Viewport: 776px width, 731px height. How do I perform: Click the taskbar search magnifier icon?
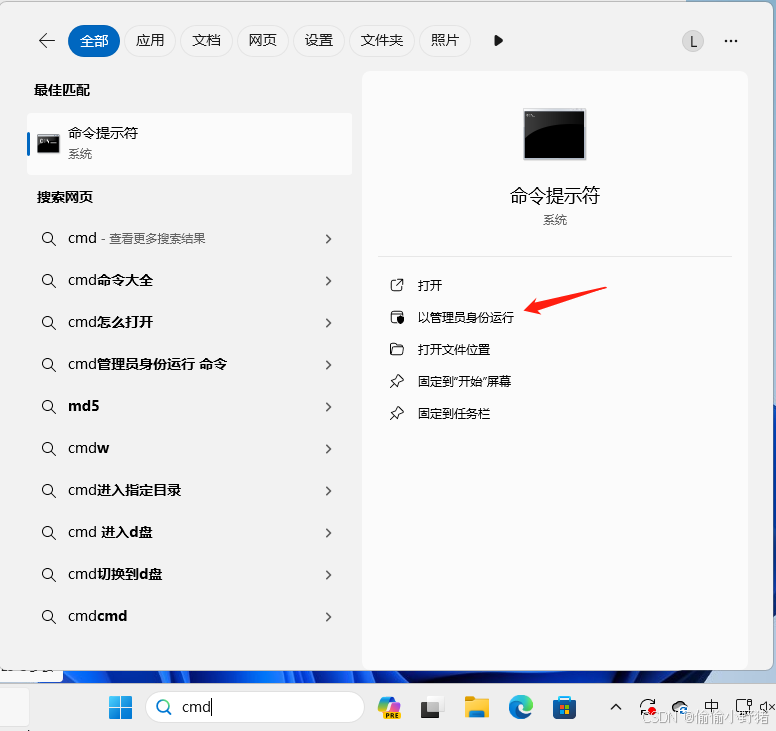click(164, 707)
